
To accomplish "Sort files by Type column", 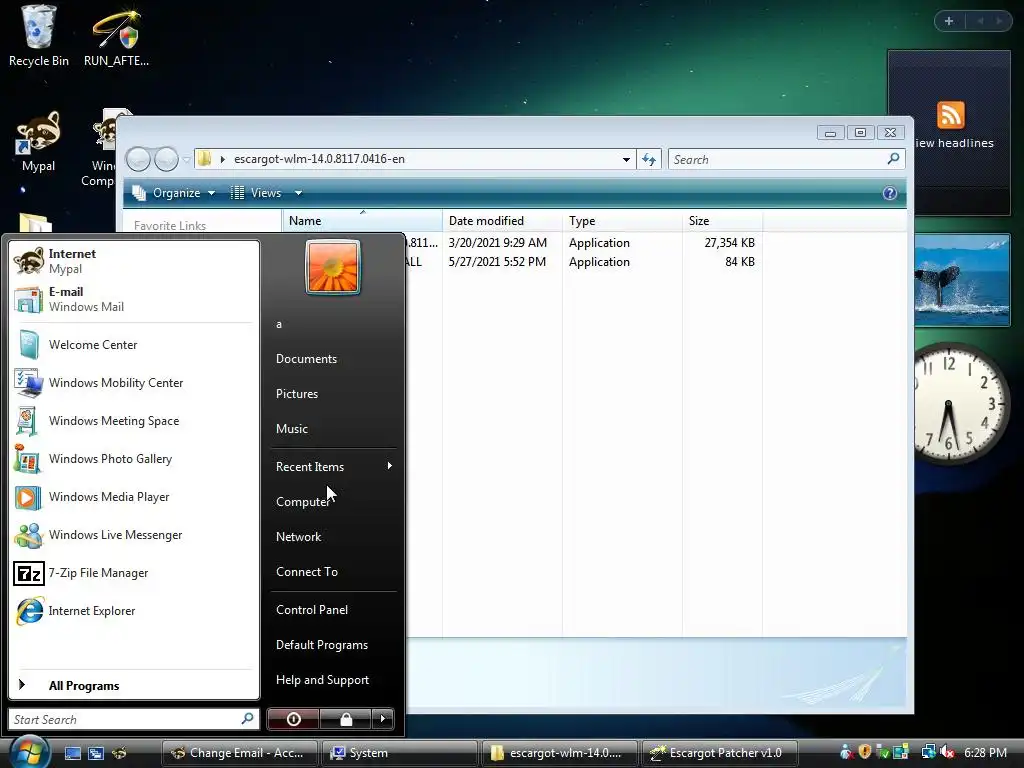I will (622, 221).
